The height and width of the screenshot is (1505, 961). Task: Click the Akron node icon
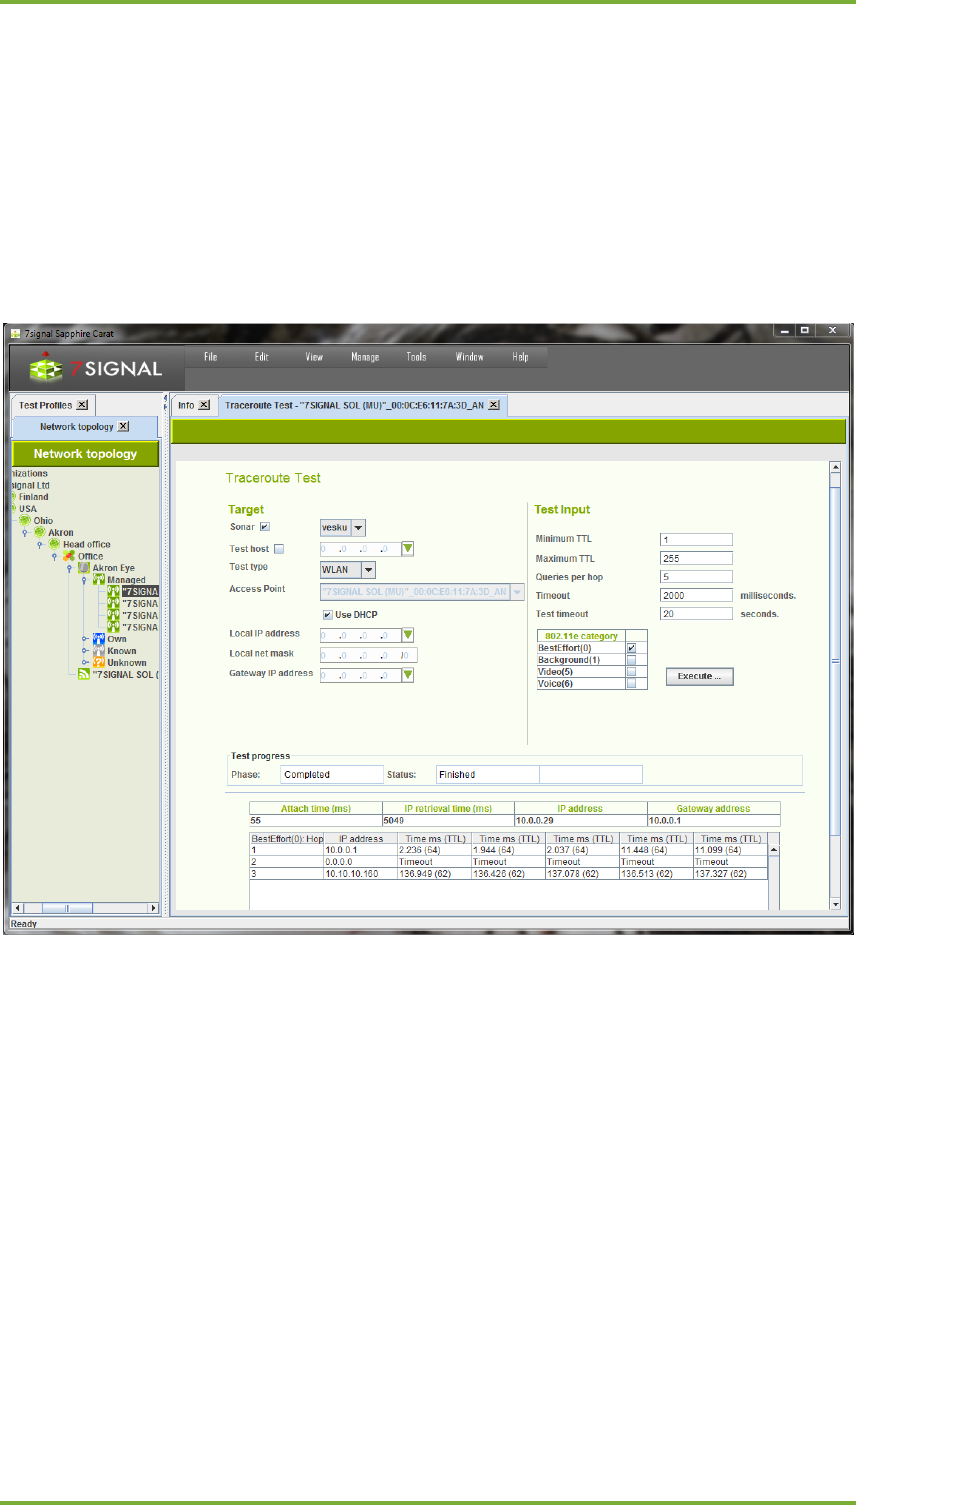40,532
